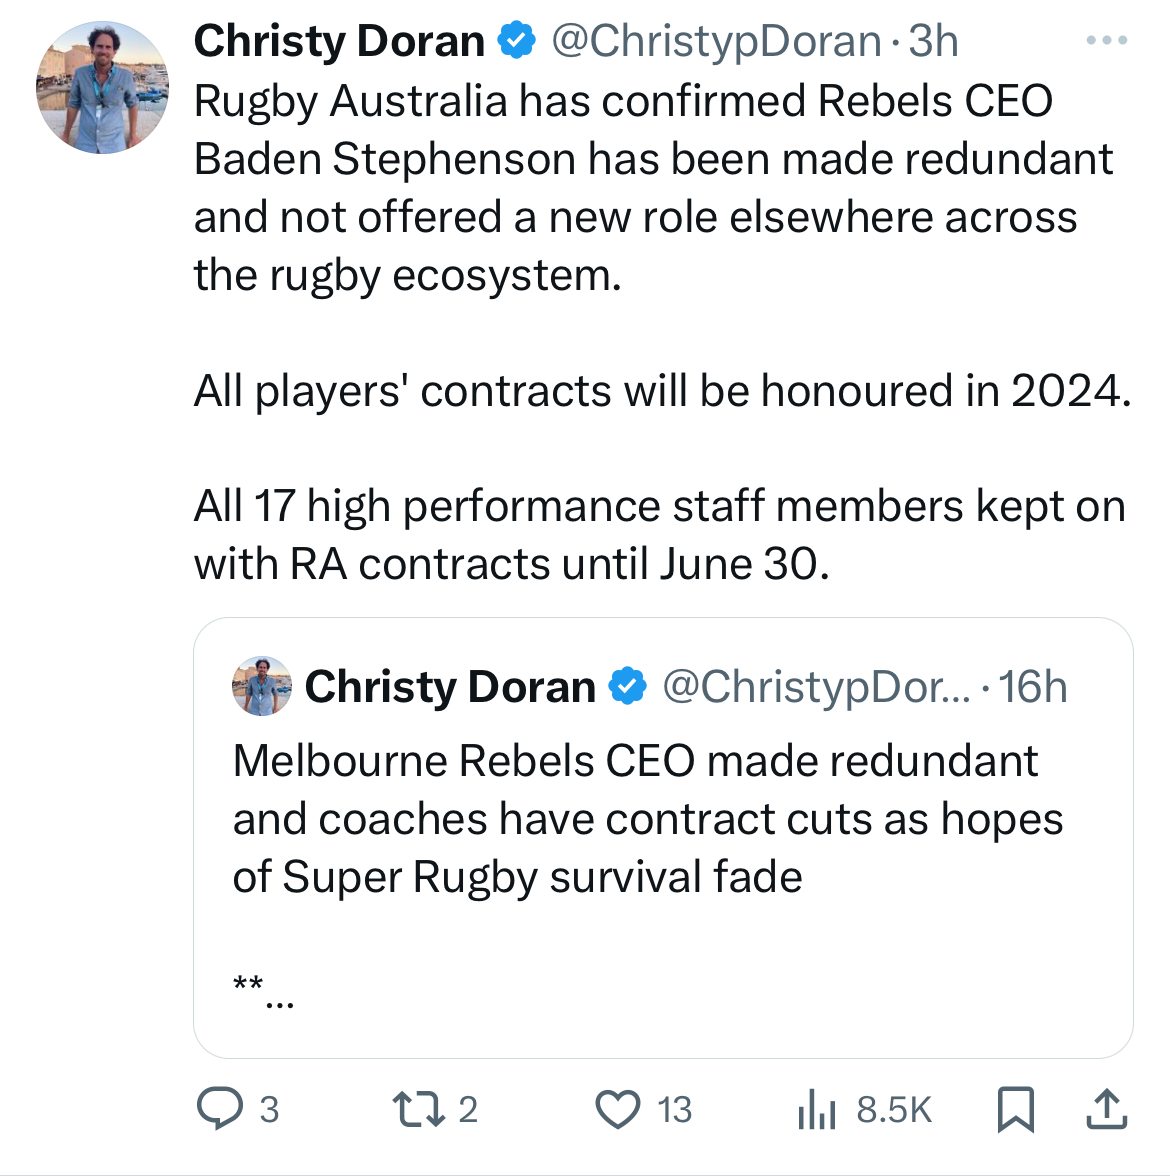The height and width of the screenshot is (1176, 1170).
Task: Bookmark this tweet
Action: pos(1016,1109)
